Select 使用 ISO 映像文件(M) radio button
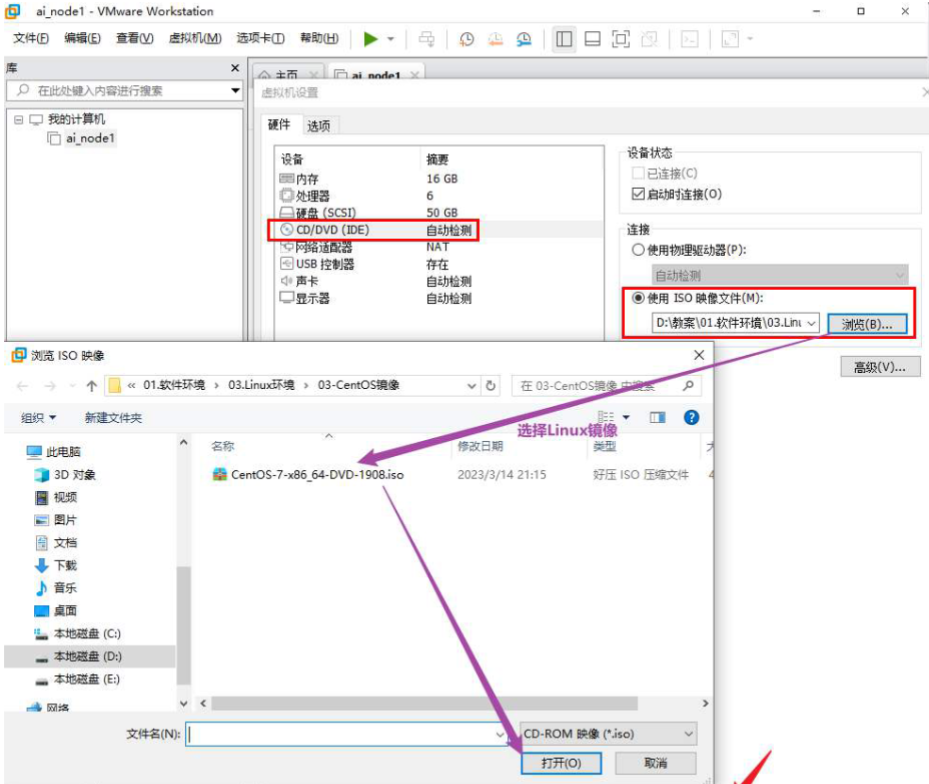 pyautogui.click(x=638, y=298)
